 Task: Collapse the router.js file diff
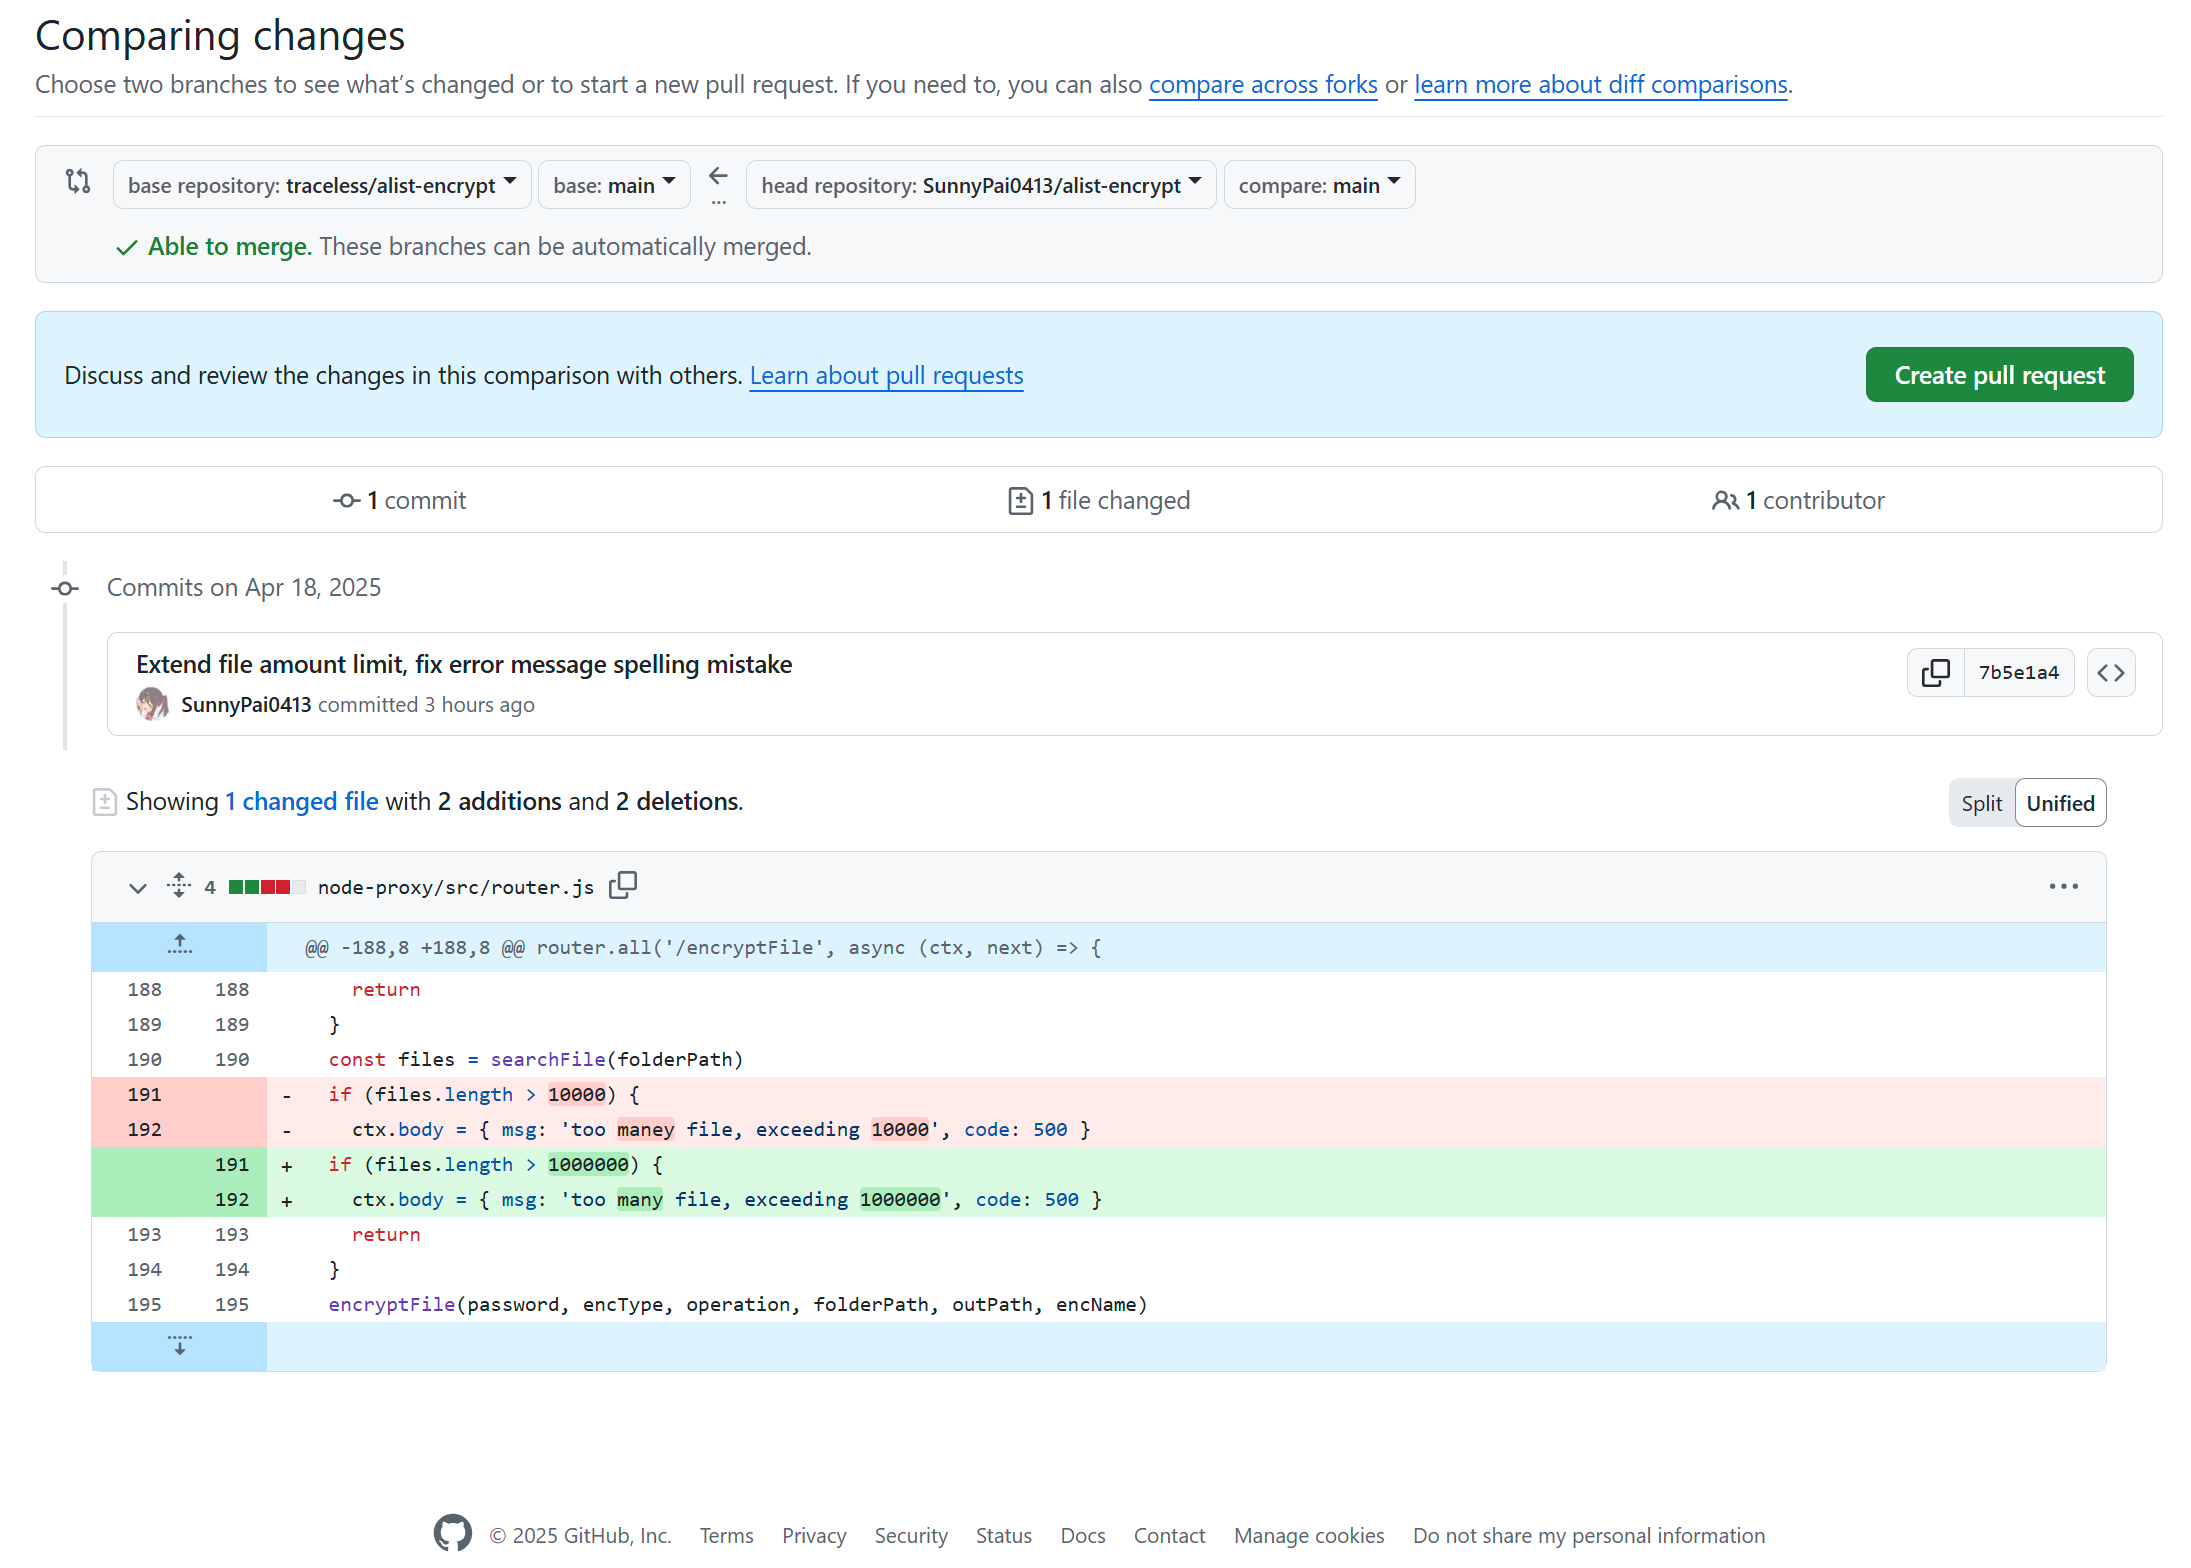click(x=138, y=887)
